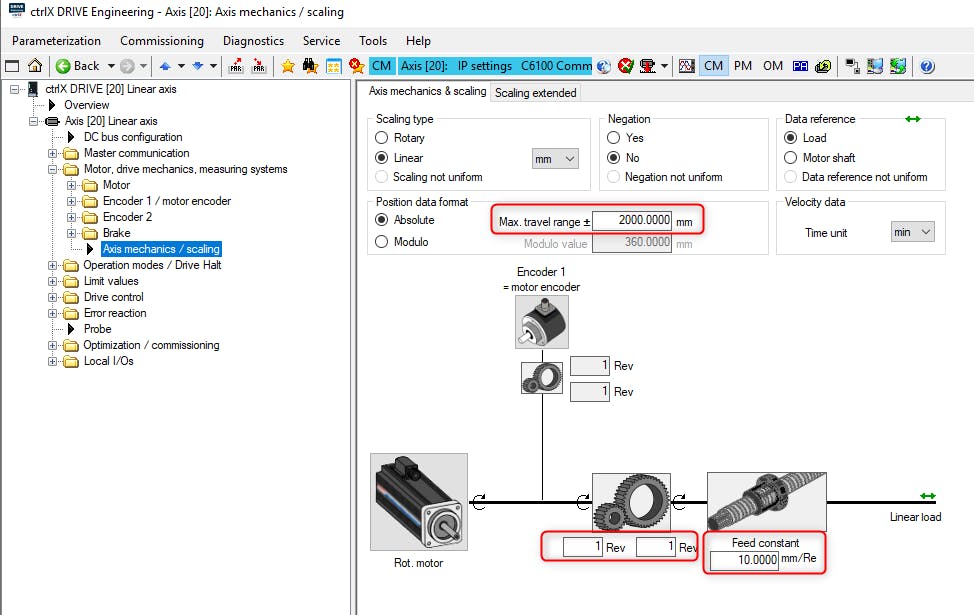Select the Rotary scaling type
974x615 pixels.
(x=381, y=137)
